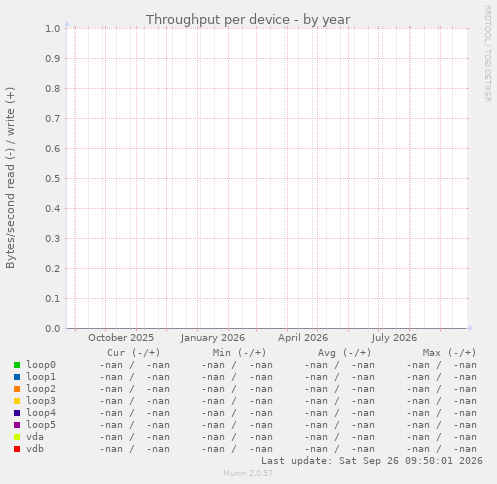This screenshot has width=497, height=484.
Task: Select the loop0 device label
Action: (x=41, y=365)
